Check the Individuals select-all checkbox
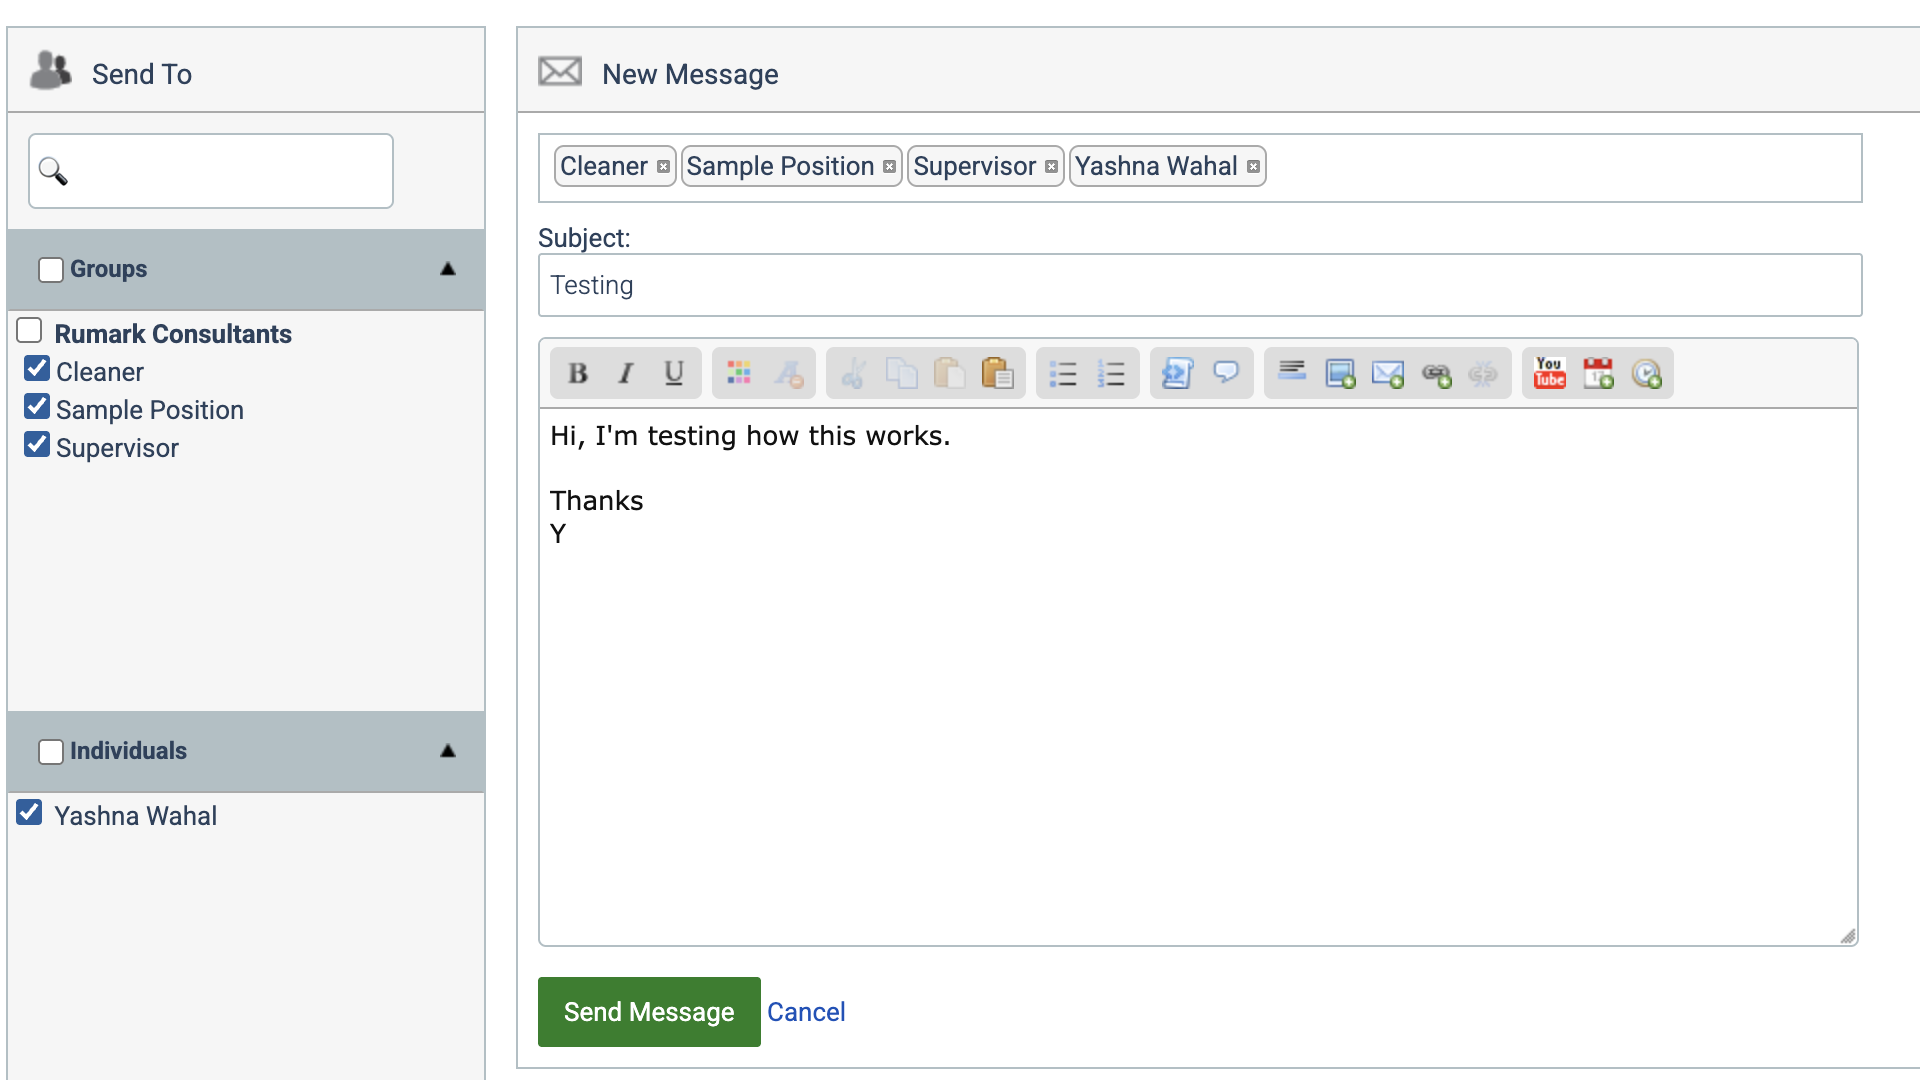Screen dimensions: 1920x1080 (51, 752)
